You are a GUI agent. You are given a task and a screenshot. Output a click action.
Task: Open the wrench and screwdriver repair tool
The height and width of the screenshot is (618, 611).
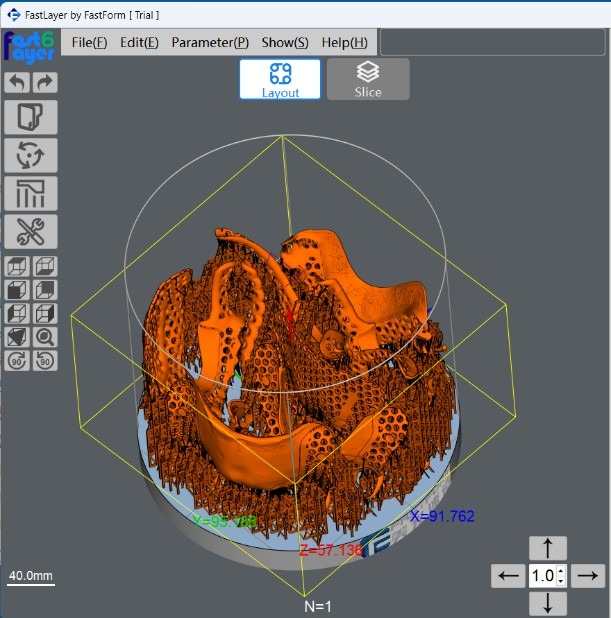click(x=31, y=232)
